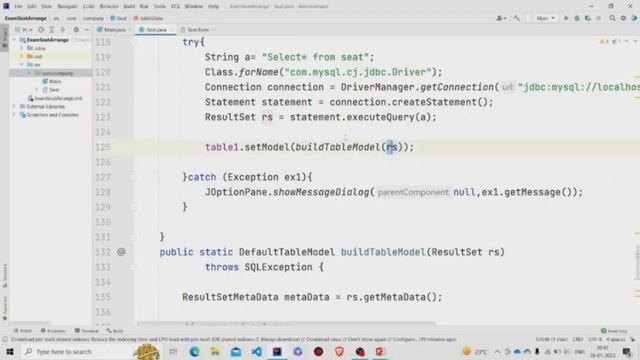This screenshot has height=360, width=640.
Task: Click the Build project hammer icon
Action: [x=517, y=18]
